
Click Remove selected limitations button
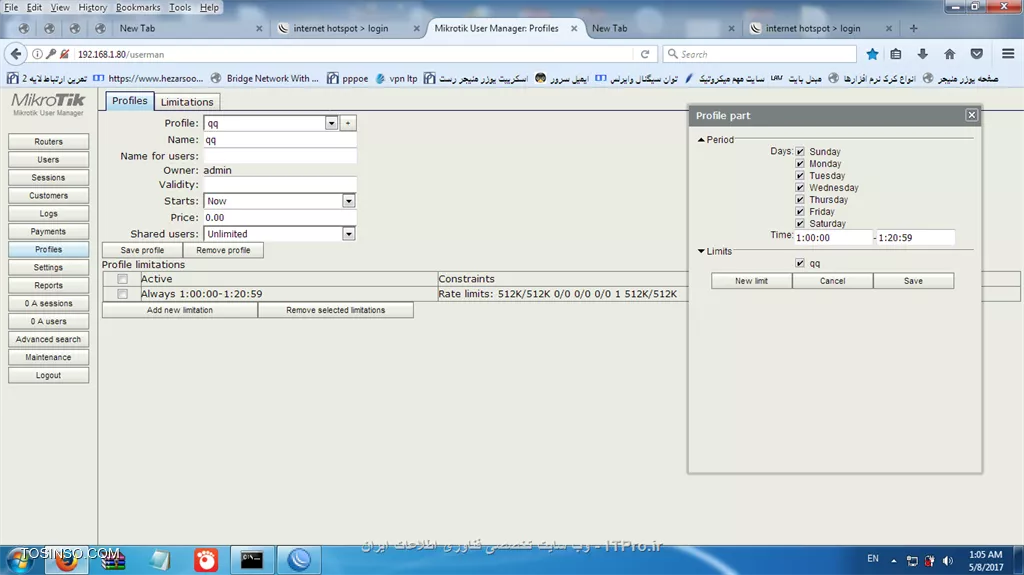point(336,310)
